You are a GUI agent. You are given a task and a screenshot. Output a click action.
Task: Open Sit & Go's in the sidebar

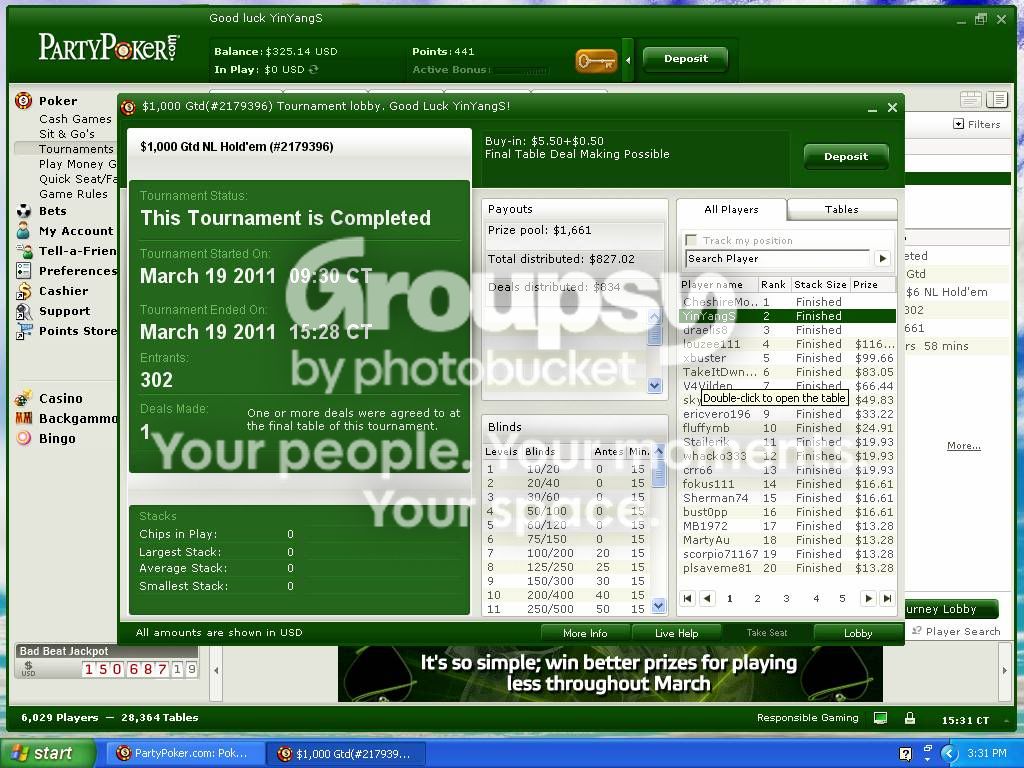click(x=67, y=134)
